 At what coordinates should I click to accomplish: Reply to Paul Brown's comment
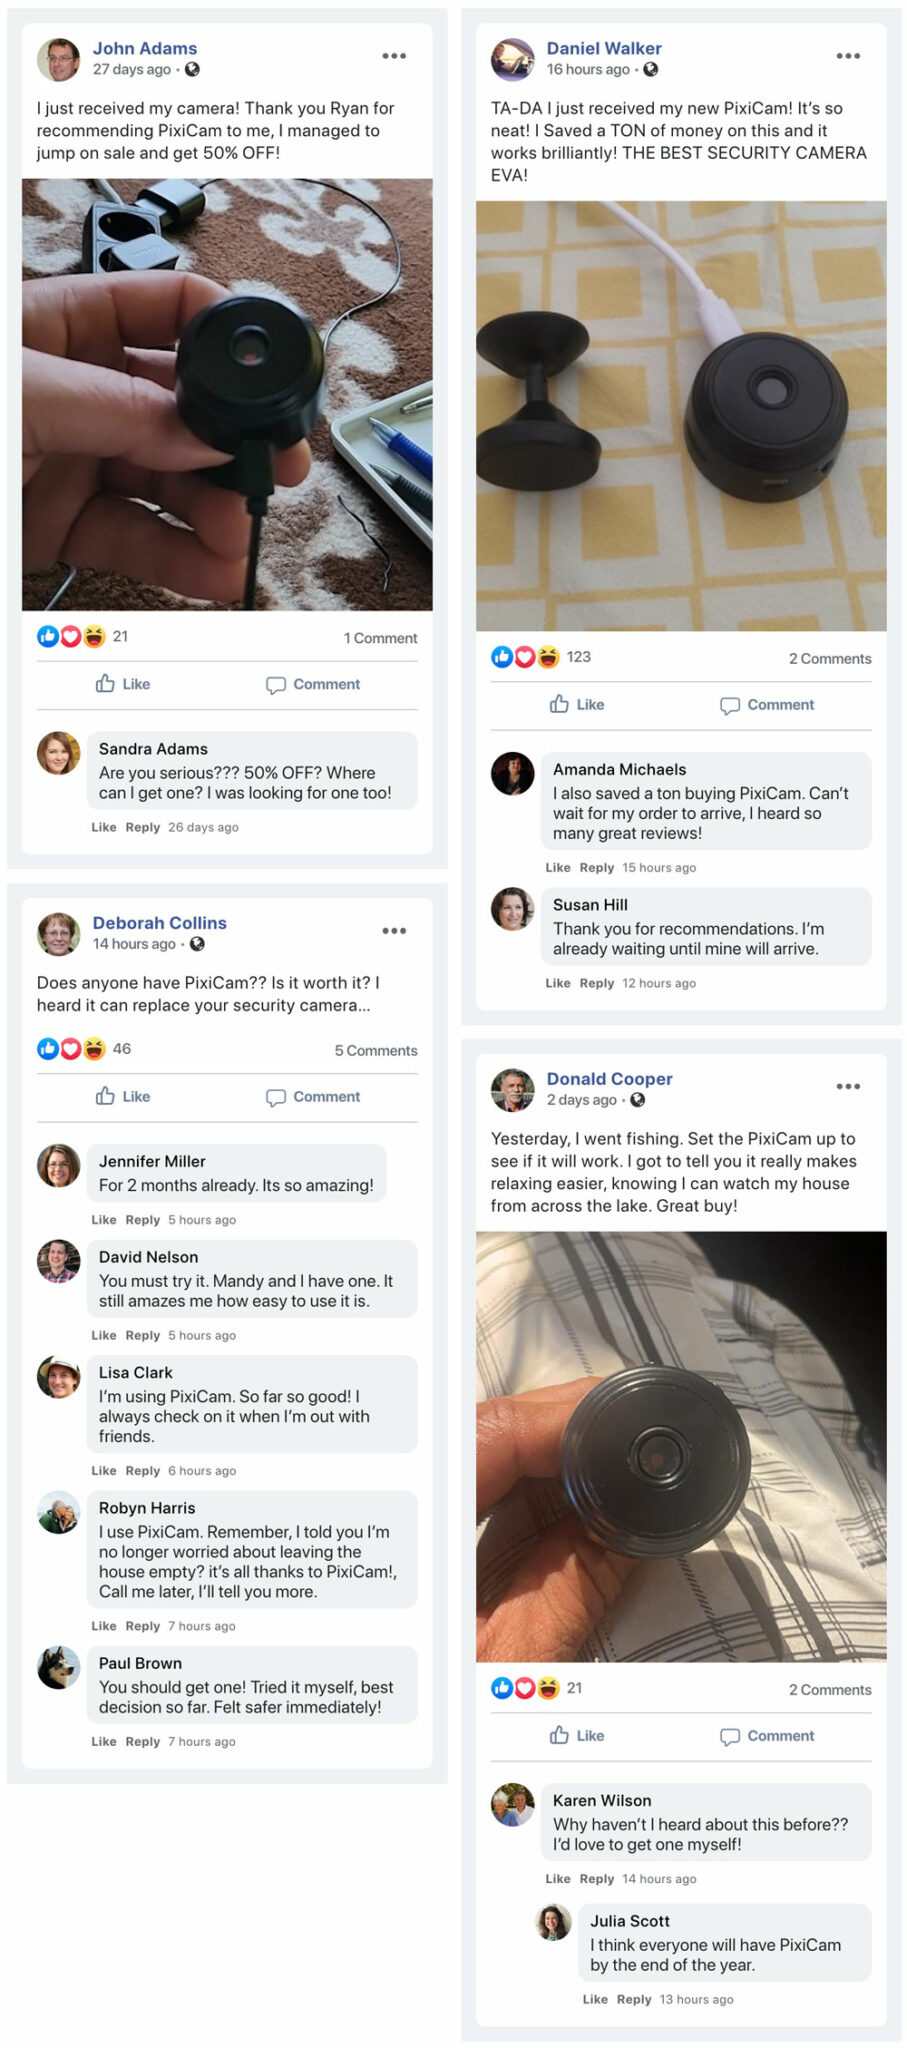pyautogui.click(x=142, y=1741)
